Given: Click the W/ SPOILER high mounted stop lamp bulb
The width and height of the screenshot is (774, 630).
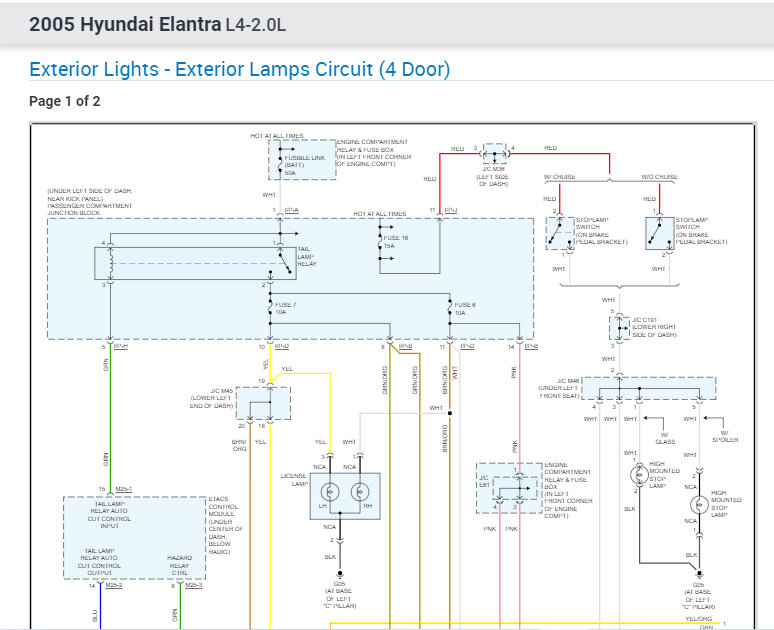Looking at the screenshot, I should pyautogui.click(x=699, y=505).
